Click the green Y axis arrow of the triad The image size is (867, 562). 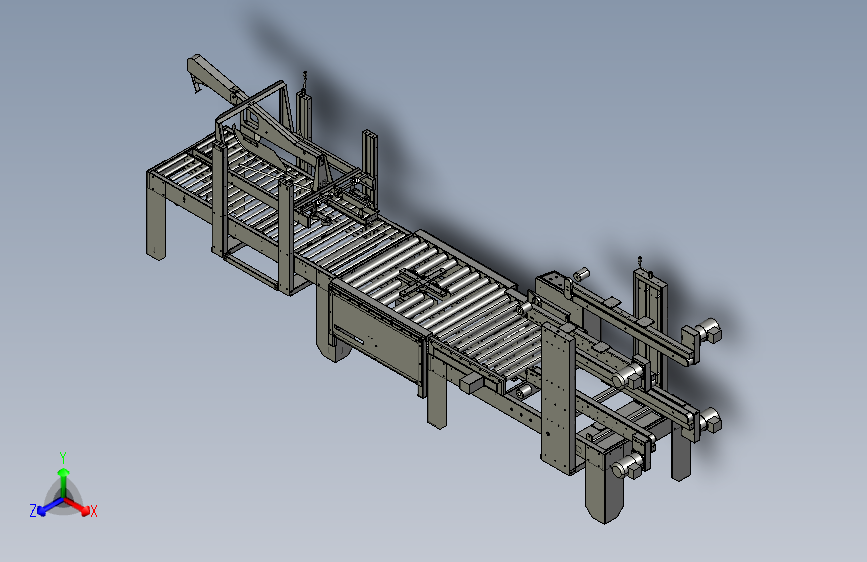click(64, 482)
